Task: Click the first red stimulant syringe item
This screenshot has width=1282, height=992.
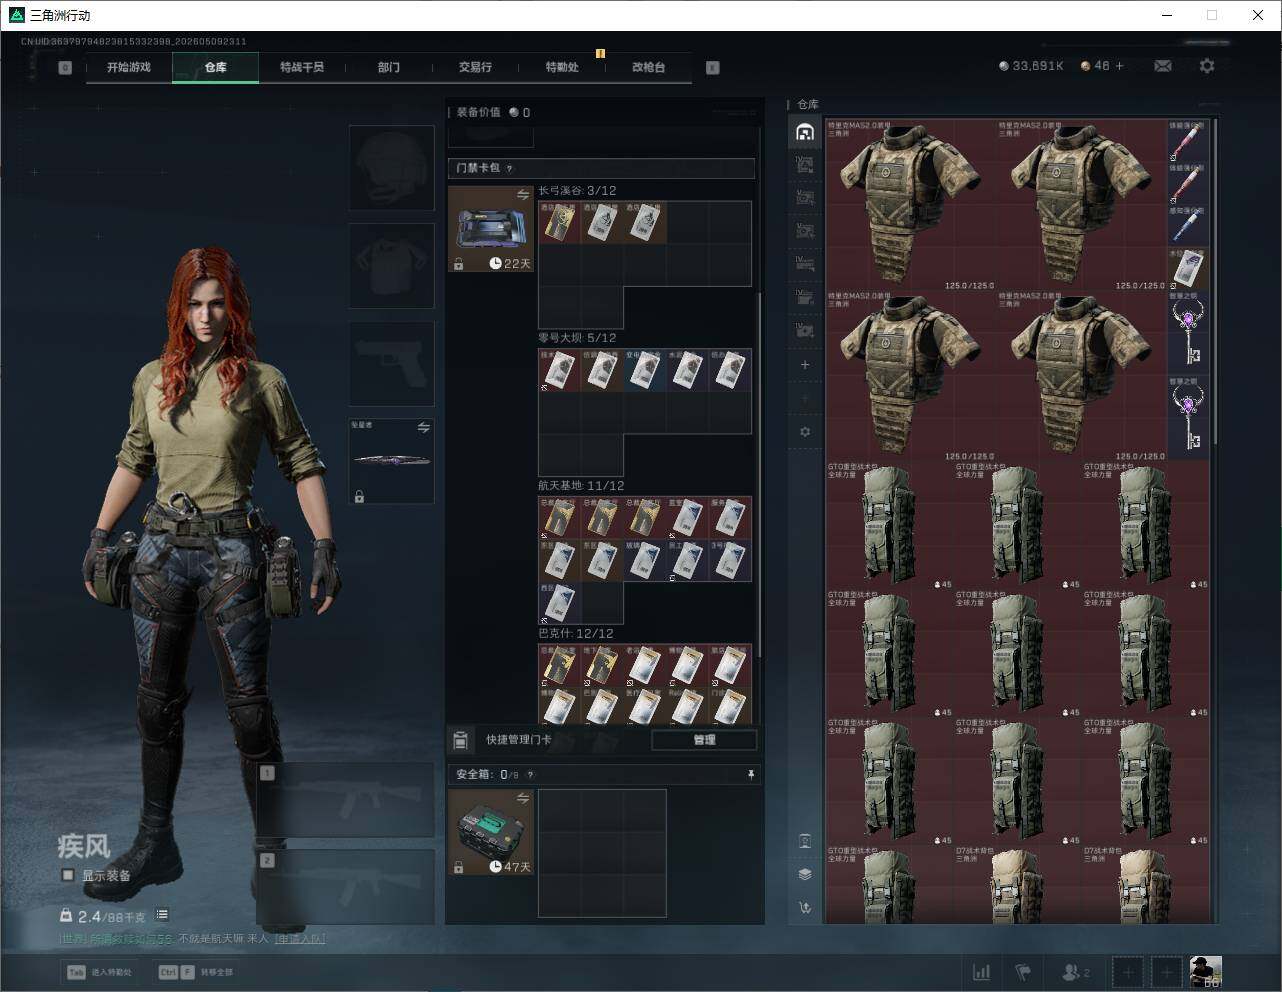Action: [1188, 142]
